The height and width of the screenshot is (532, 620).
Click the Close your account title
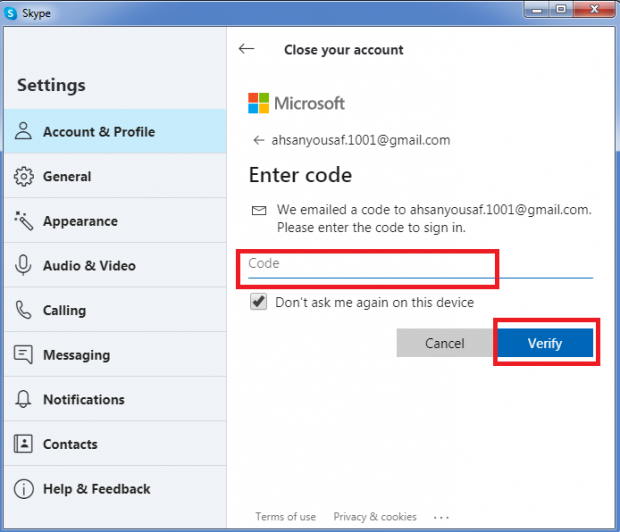pyautogui.click(x=344, y=50)
